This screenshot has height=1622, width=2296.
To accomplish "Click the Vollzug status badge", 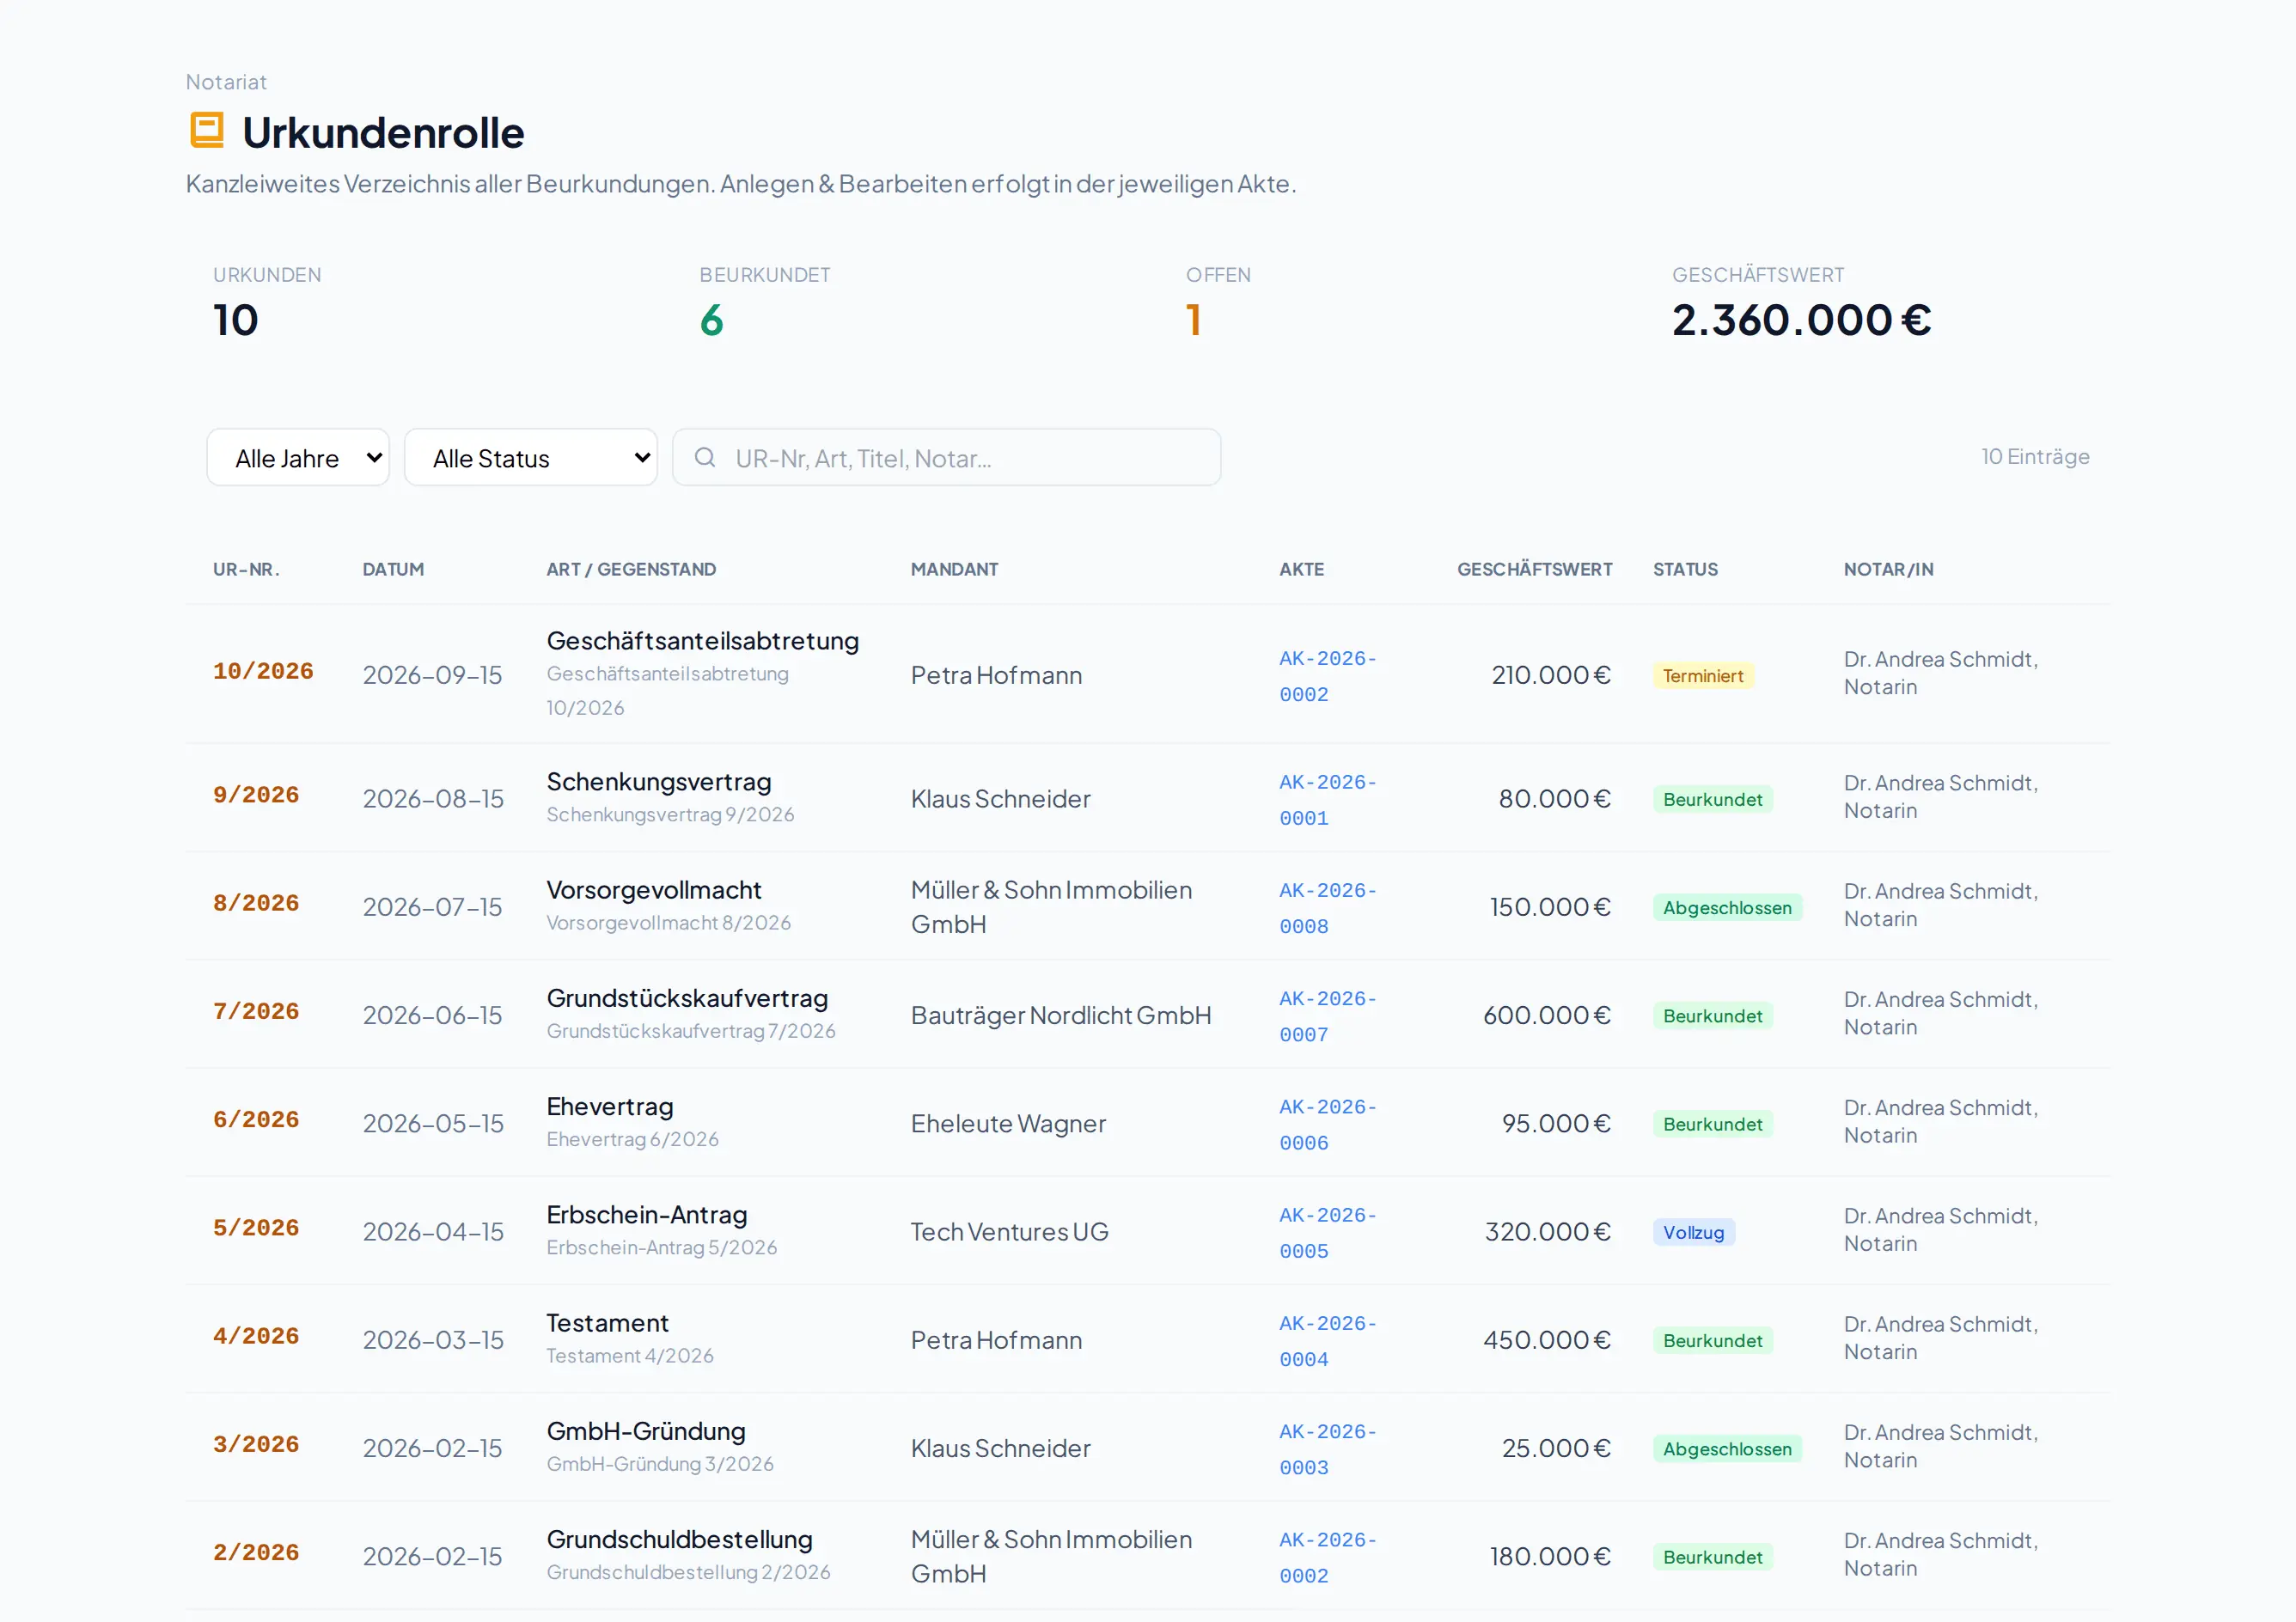I will pyautogui.click(x=1694, y=1233).
